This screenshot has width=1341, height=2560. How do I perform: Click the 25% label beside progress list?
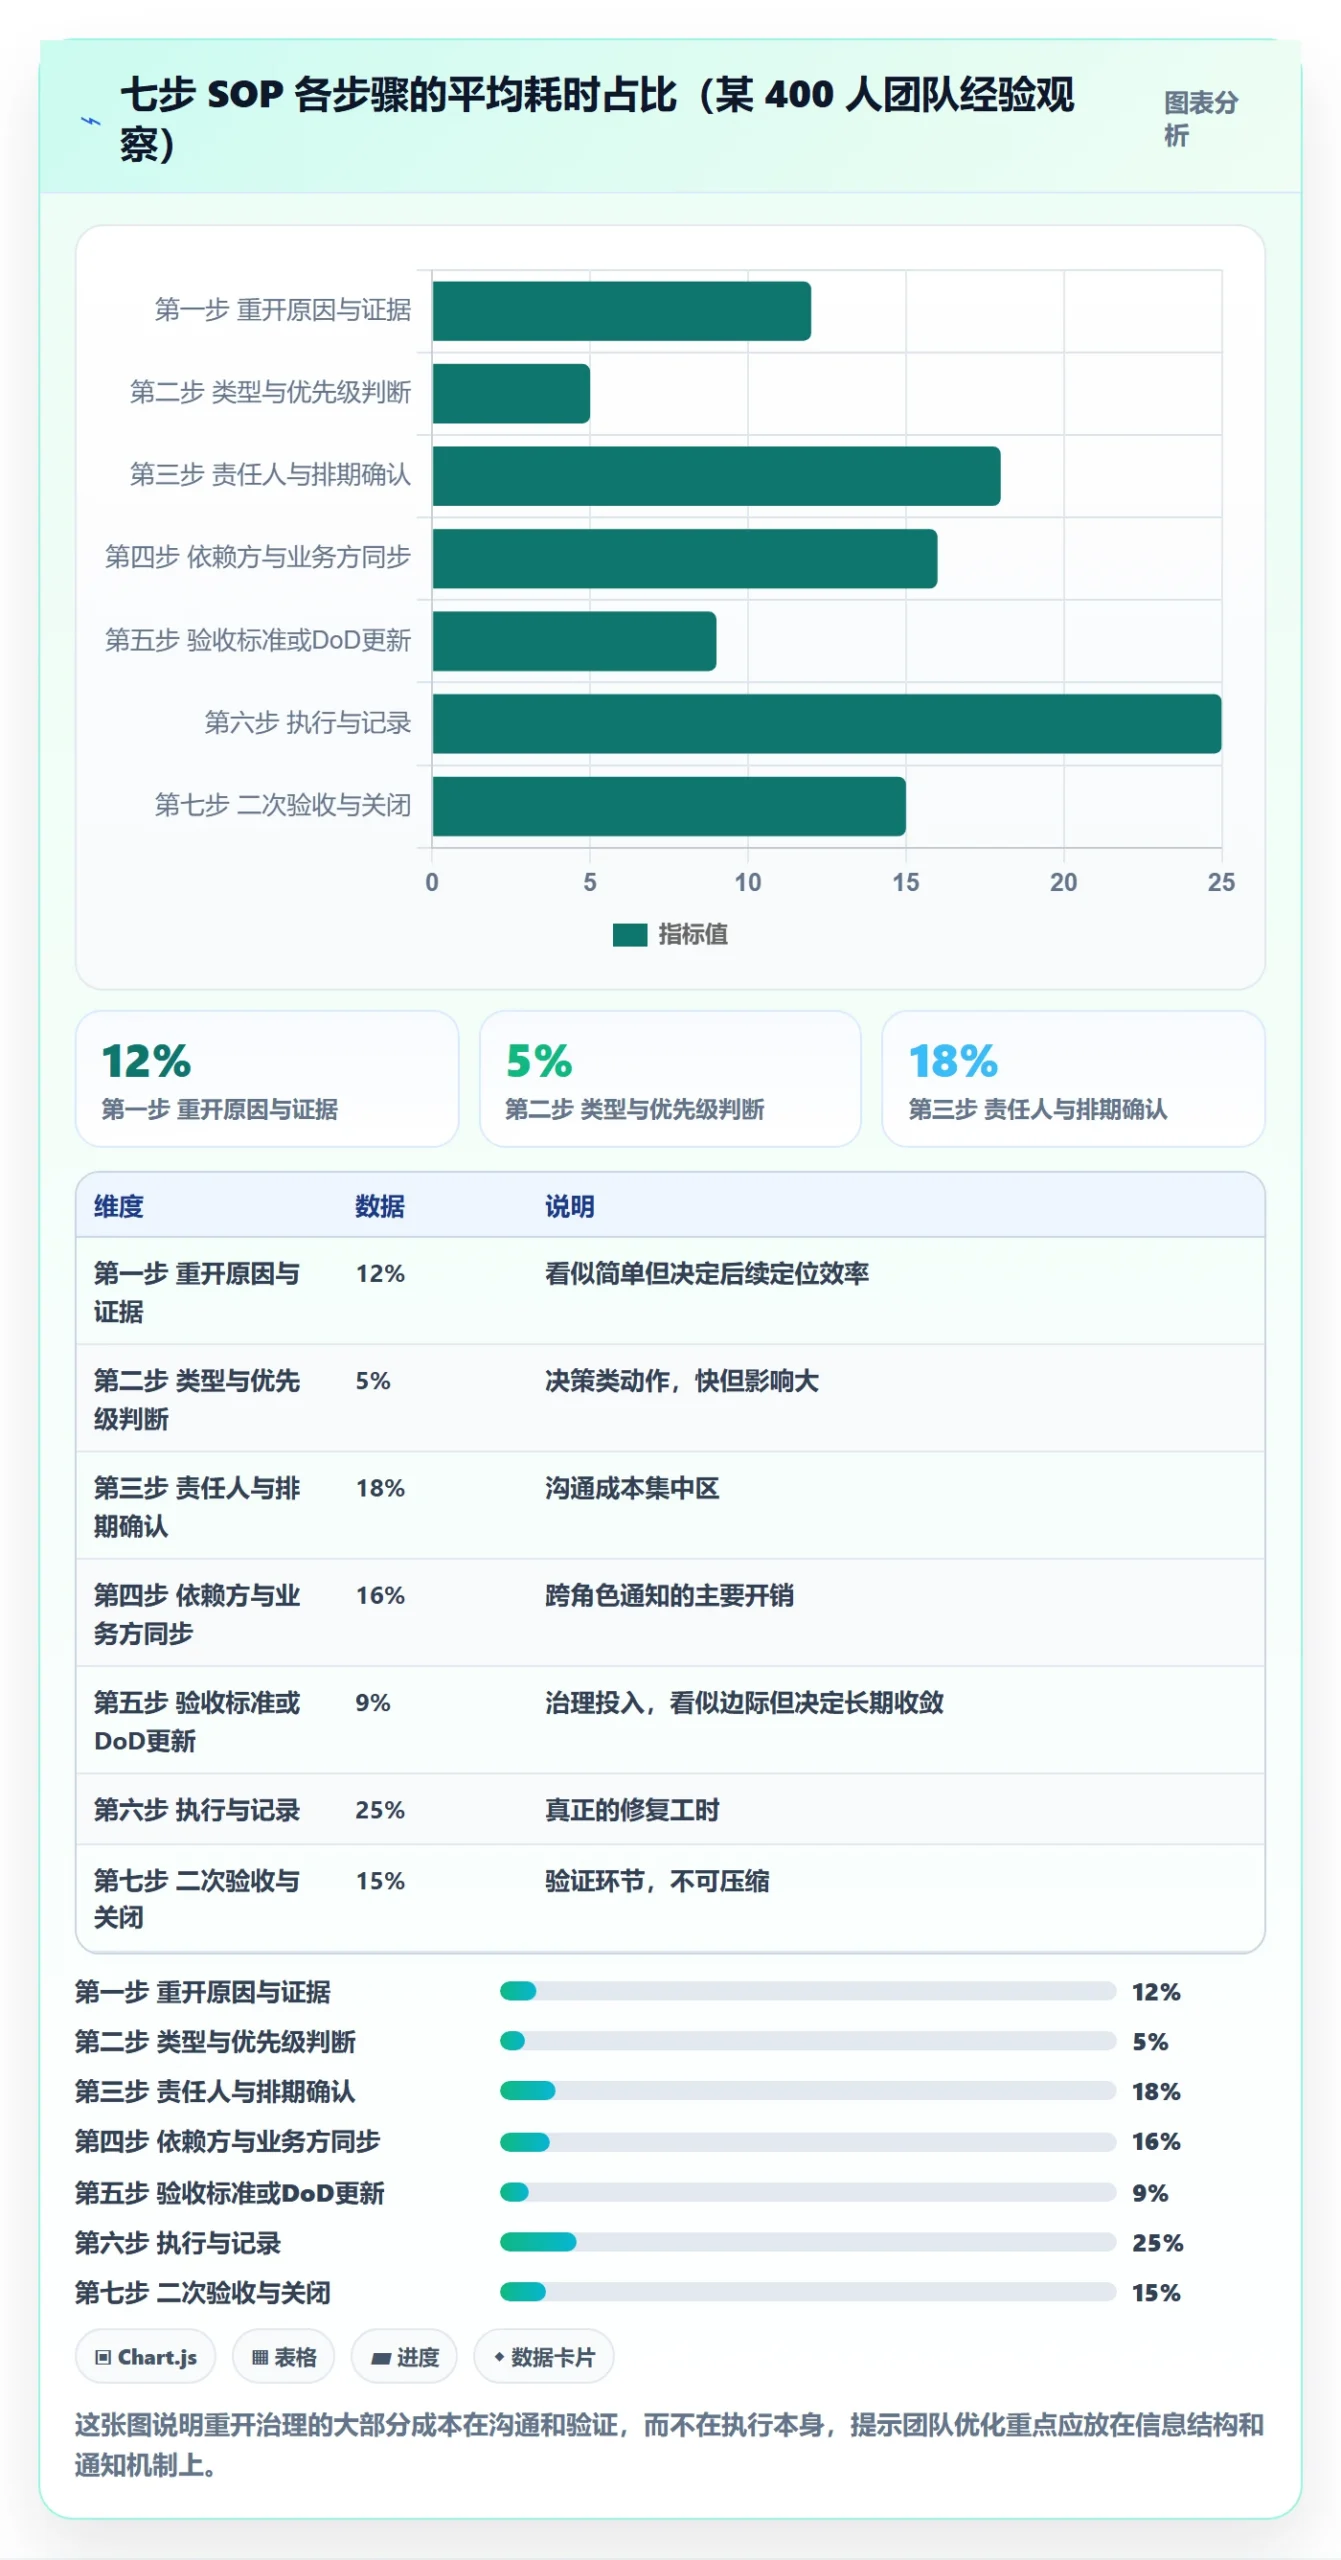(x=1157, y=2242)
